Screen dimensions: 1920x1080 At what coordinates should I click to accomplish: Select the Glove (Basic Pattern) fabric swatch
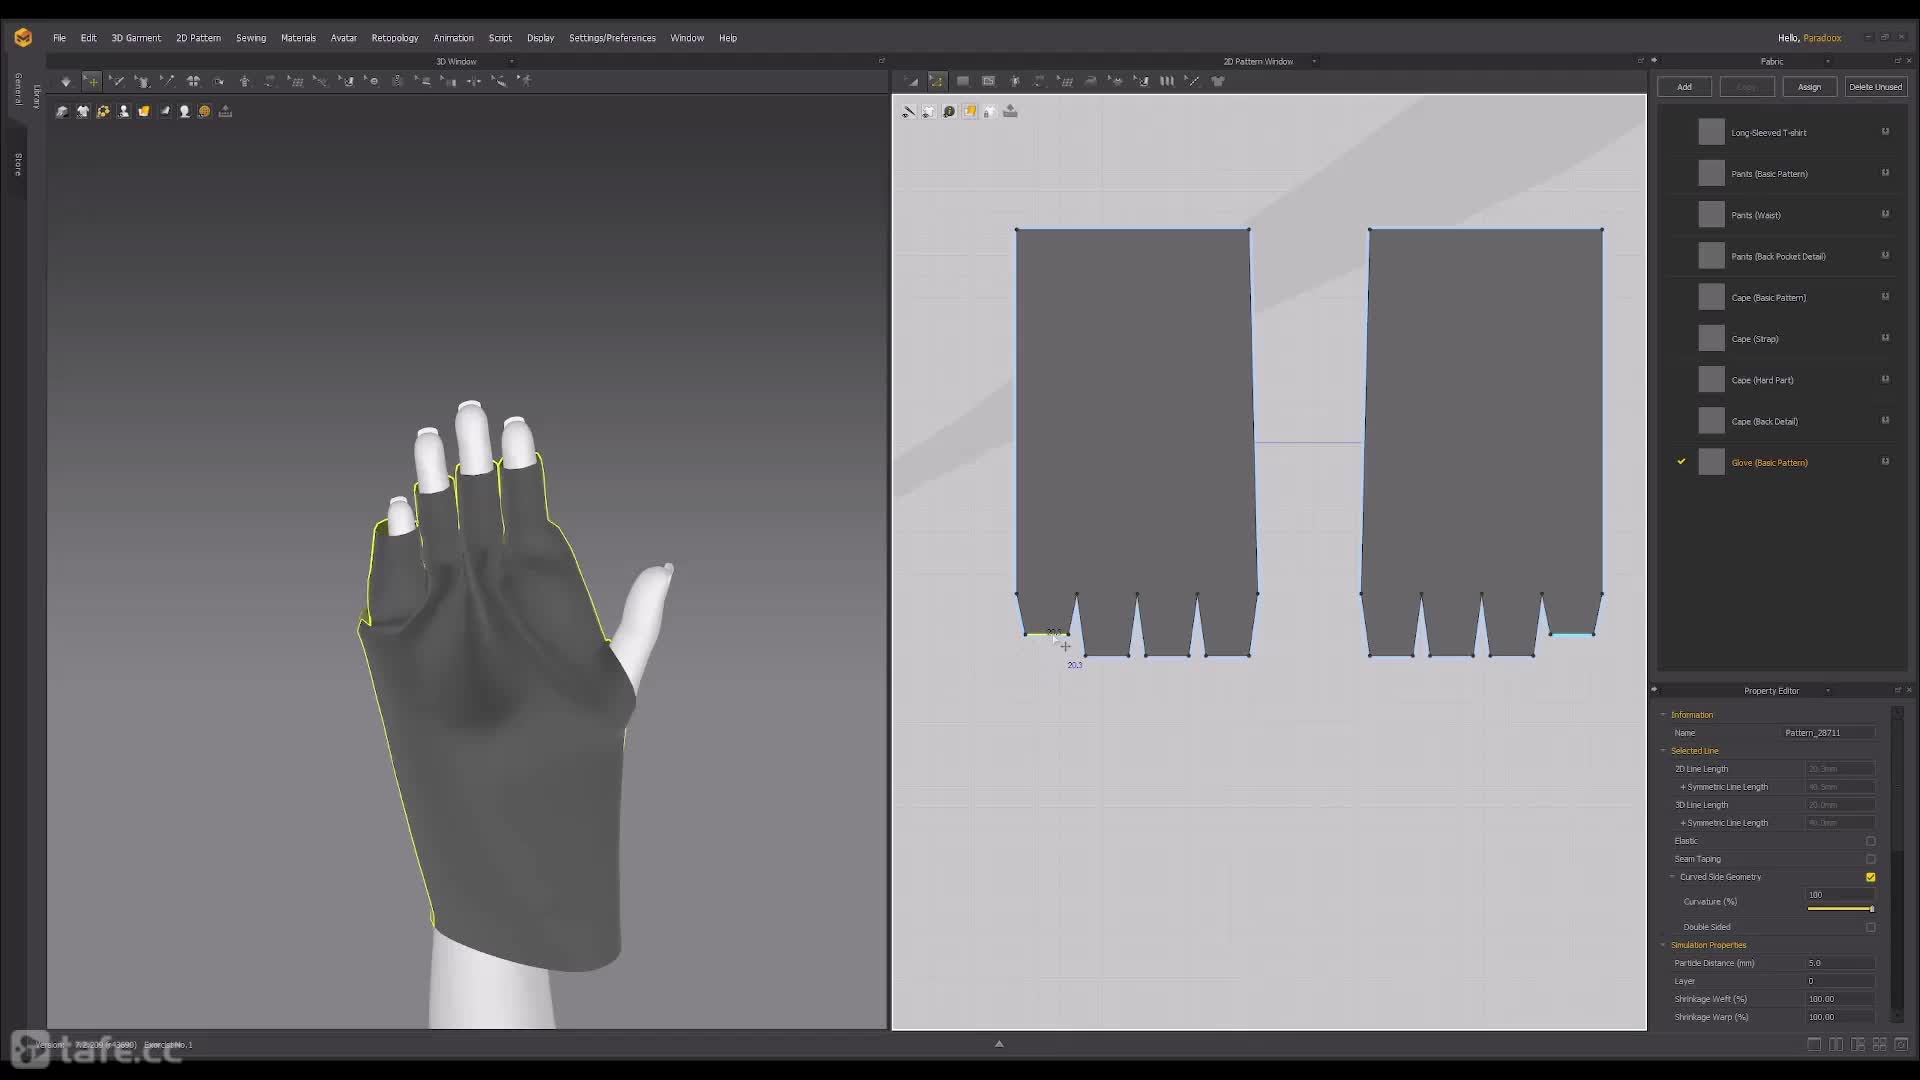click(1712, 462)
